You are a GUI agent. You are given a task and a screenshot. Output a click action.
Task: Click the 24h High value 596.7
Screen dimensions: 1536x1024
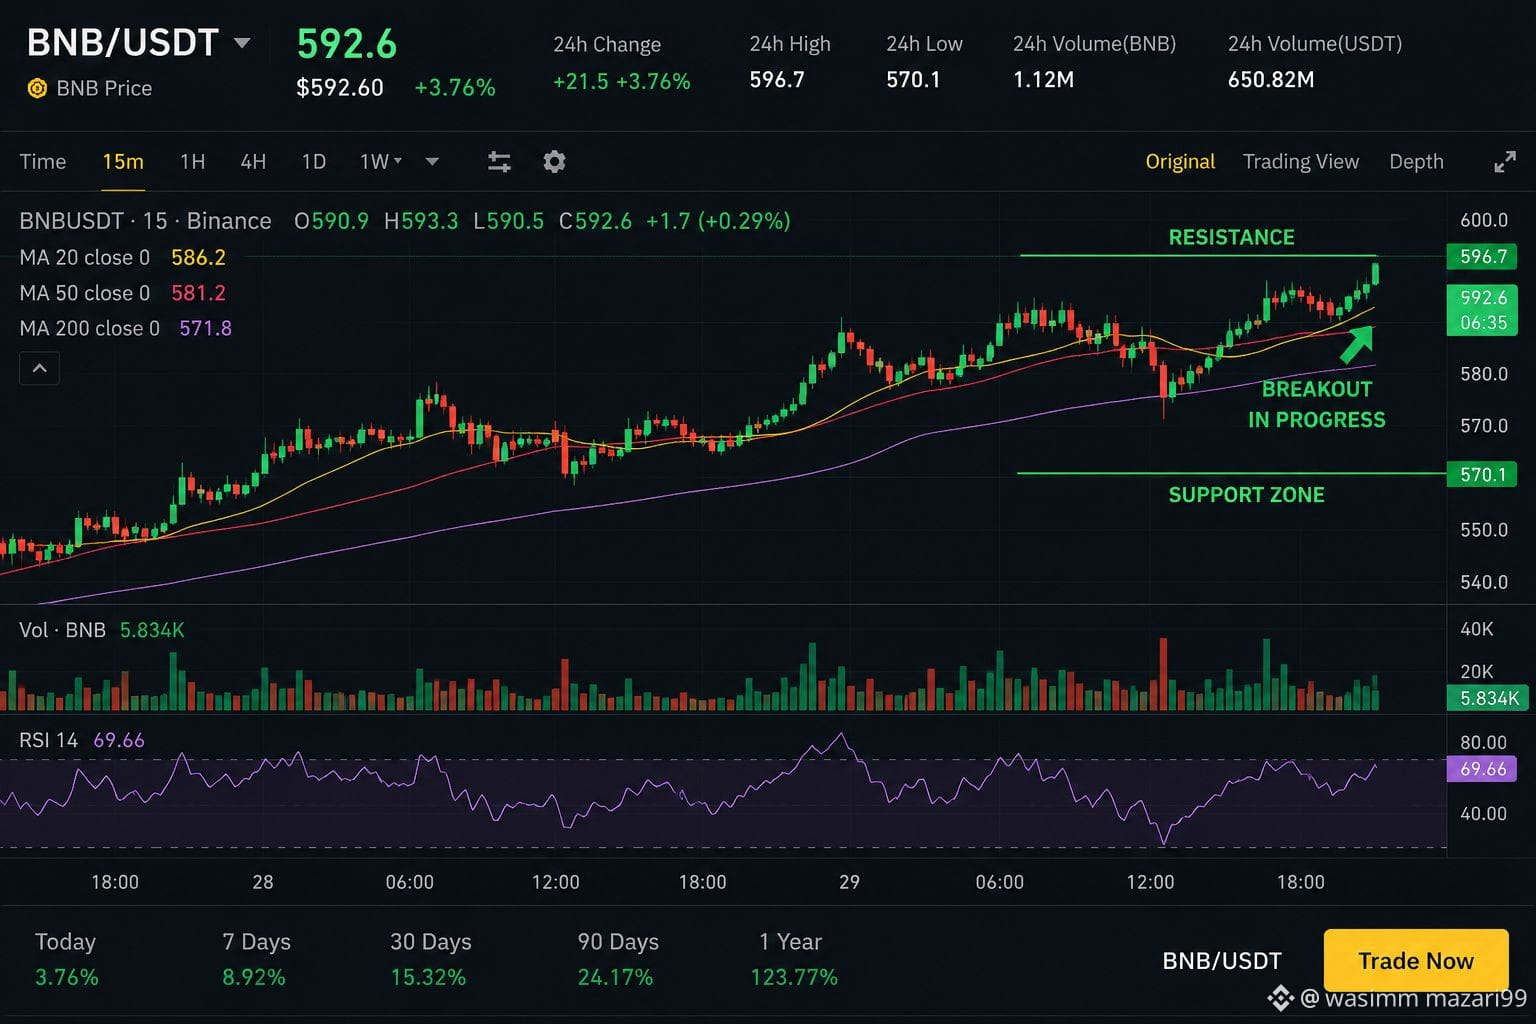tap(777, 79)
